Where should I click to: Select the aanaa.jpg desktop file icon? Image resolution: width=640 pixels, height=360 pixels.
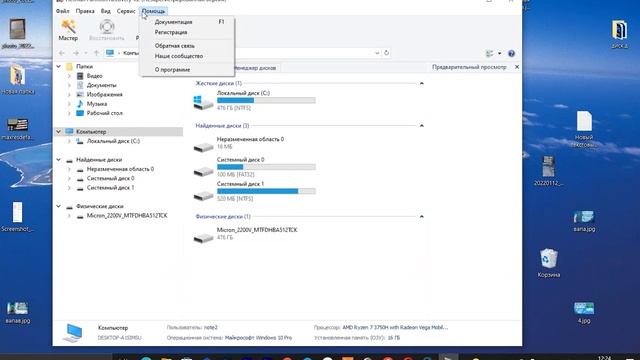18,308
